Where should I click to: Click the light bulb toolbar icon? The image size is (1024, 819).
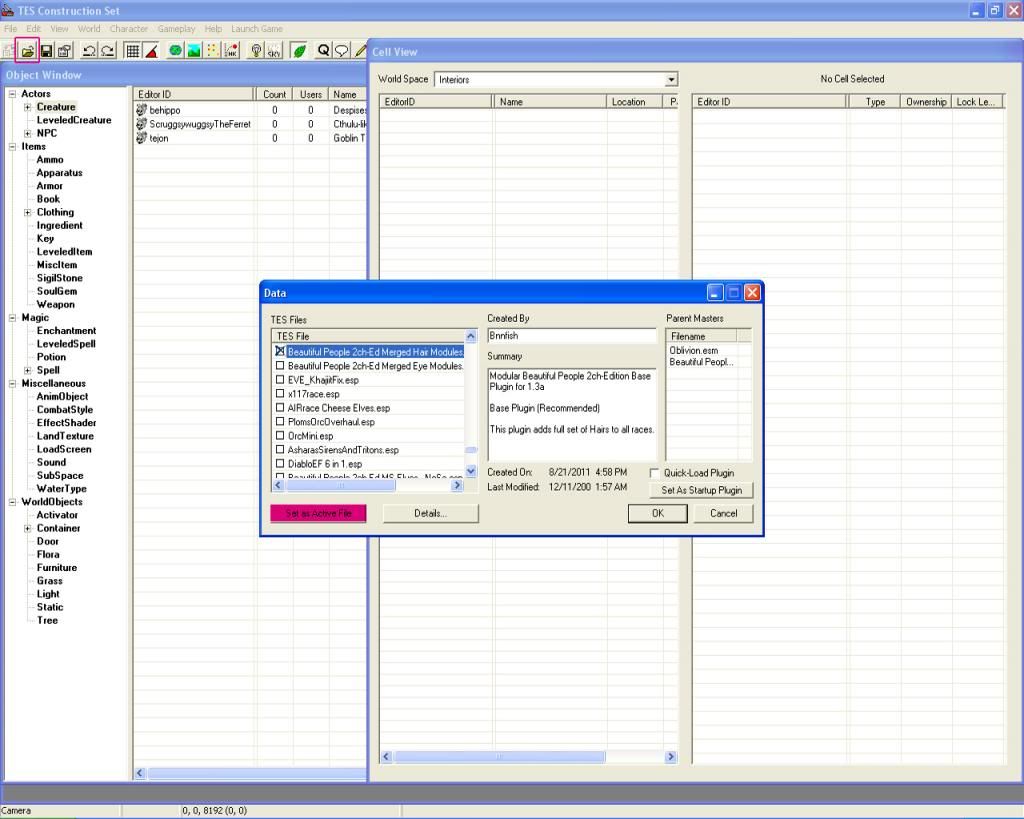[255, 50]
